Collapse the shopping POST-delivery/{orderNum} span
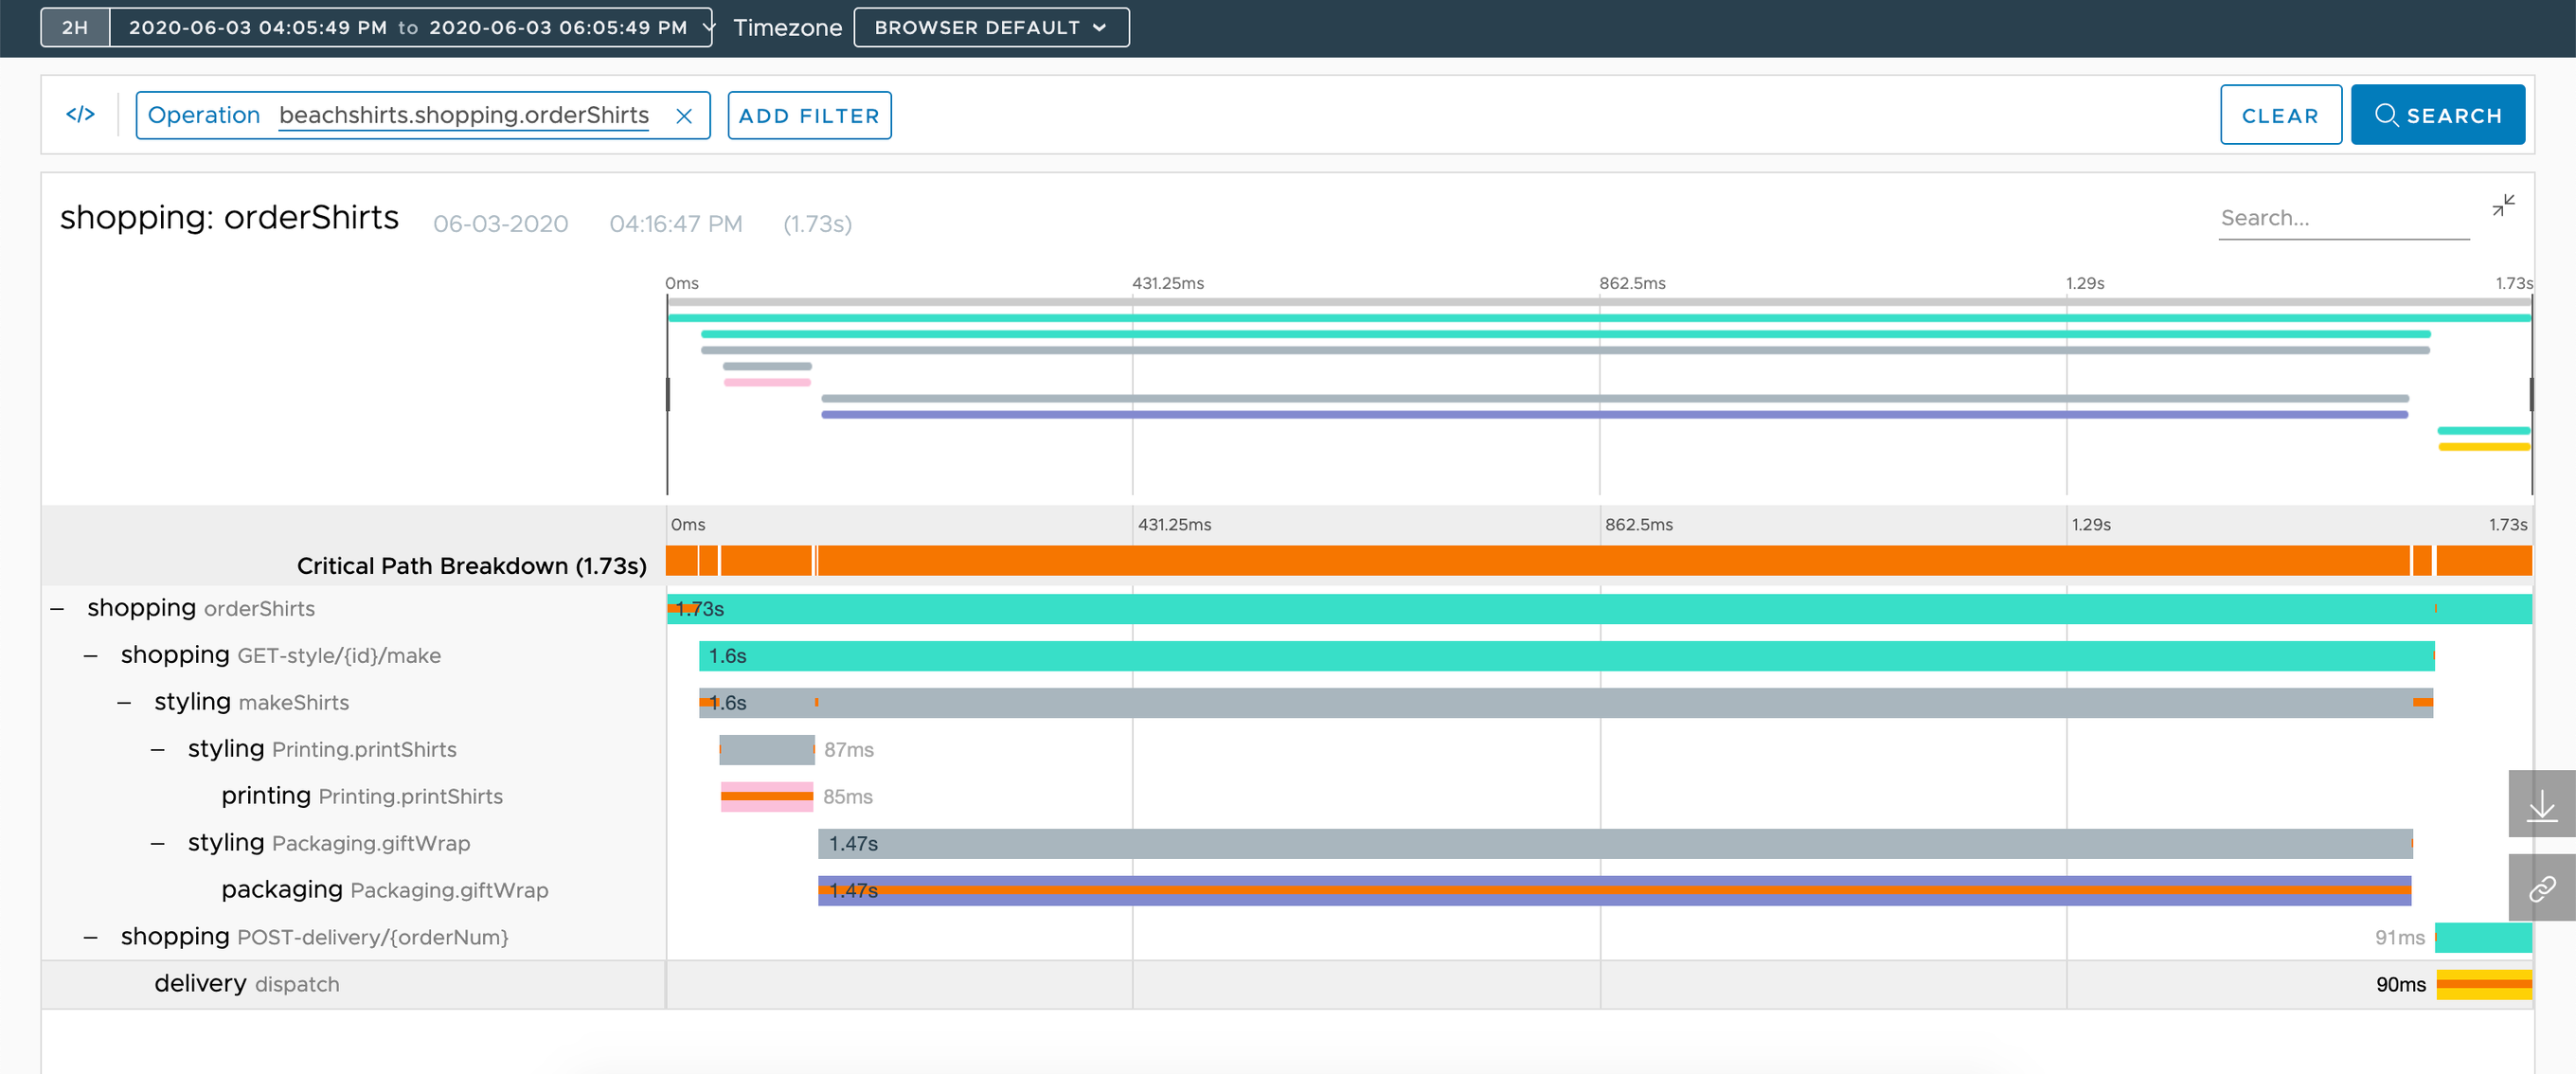 point(91,937)
